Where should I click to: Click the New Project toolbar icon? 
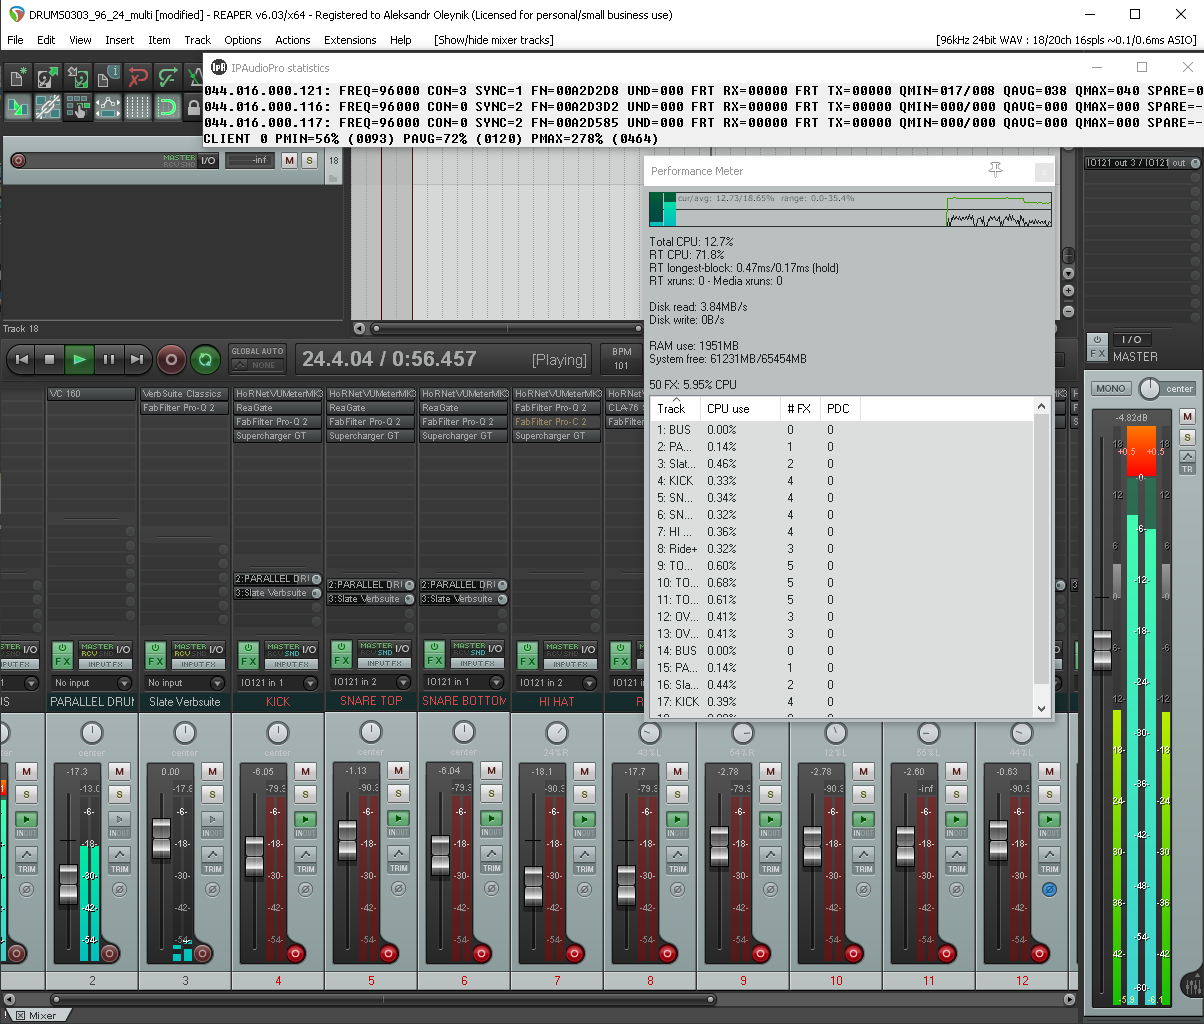coord(17,77)
